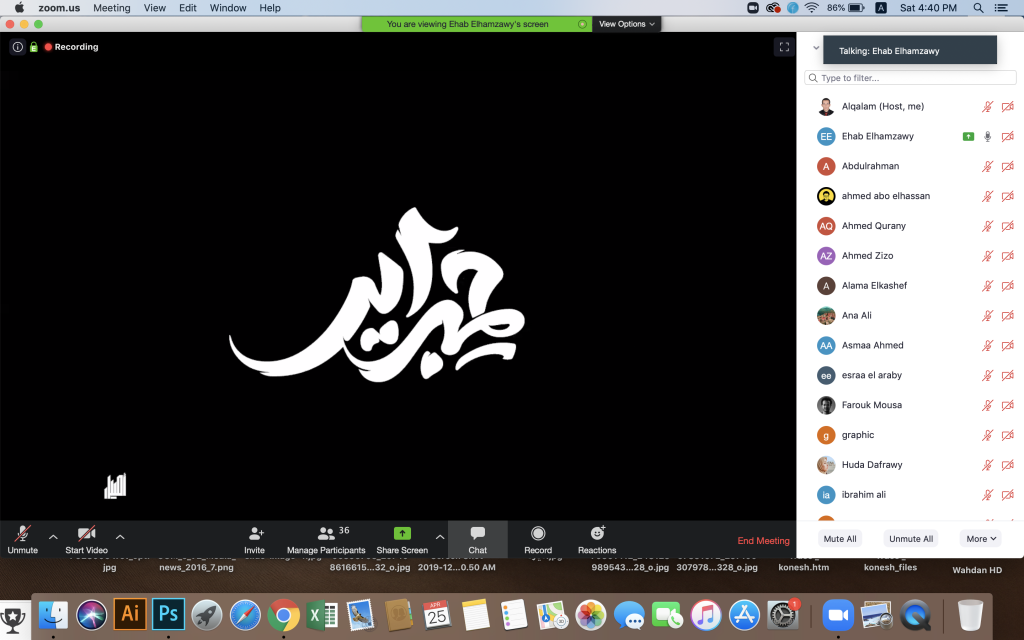
Task: Expand video options arrow next to Start Video
Action: pyautogui.click(x=120, y=537)
